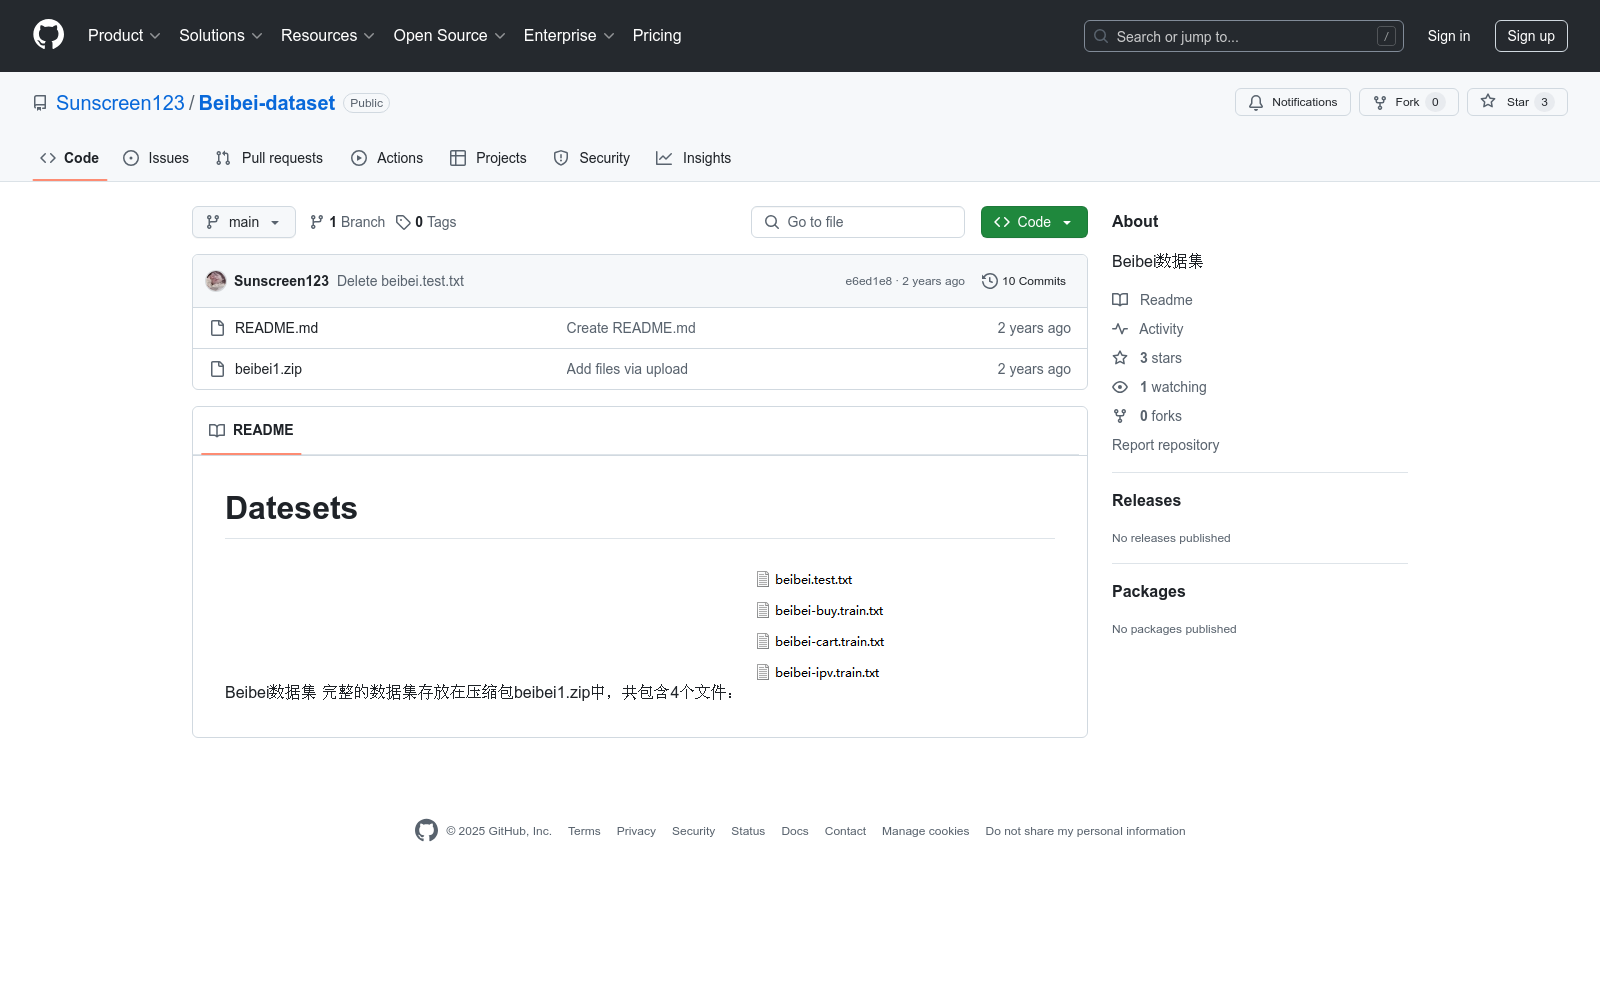This screenshot has width=1600, height=1000.
Task: Open the green Code dropdown button
Action: [1034, 222]
